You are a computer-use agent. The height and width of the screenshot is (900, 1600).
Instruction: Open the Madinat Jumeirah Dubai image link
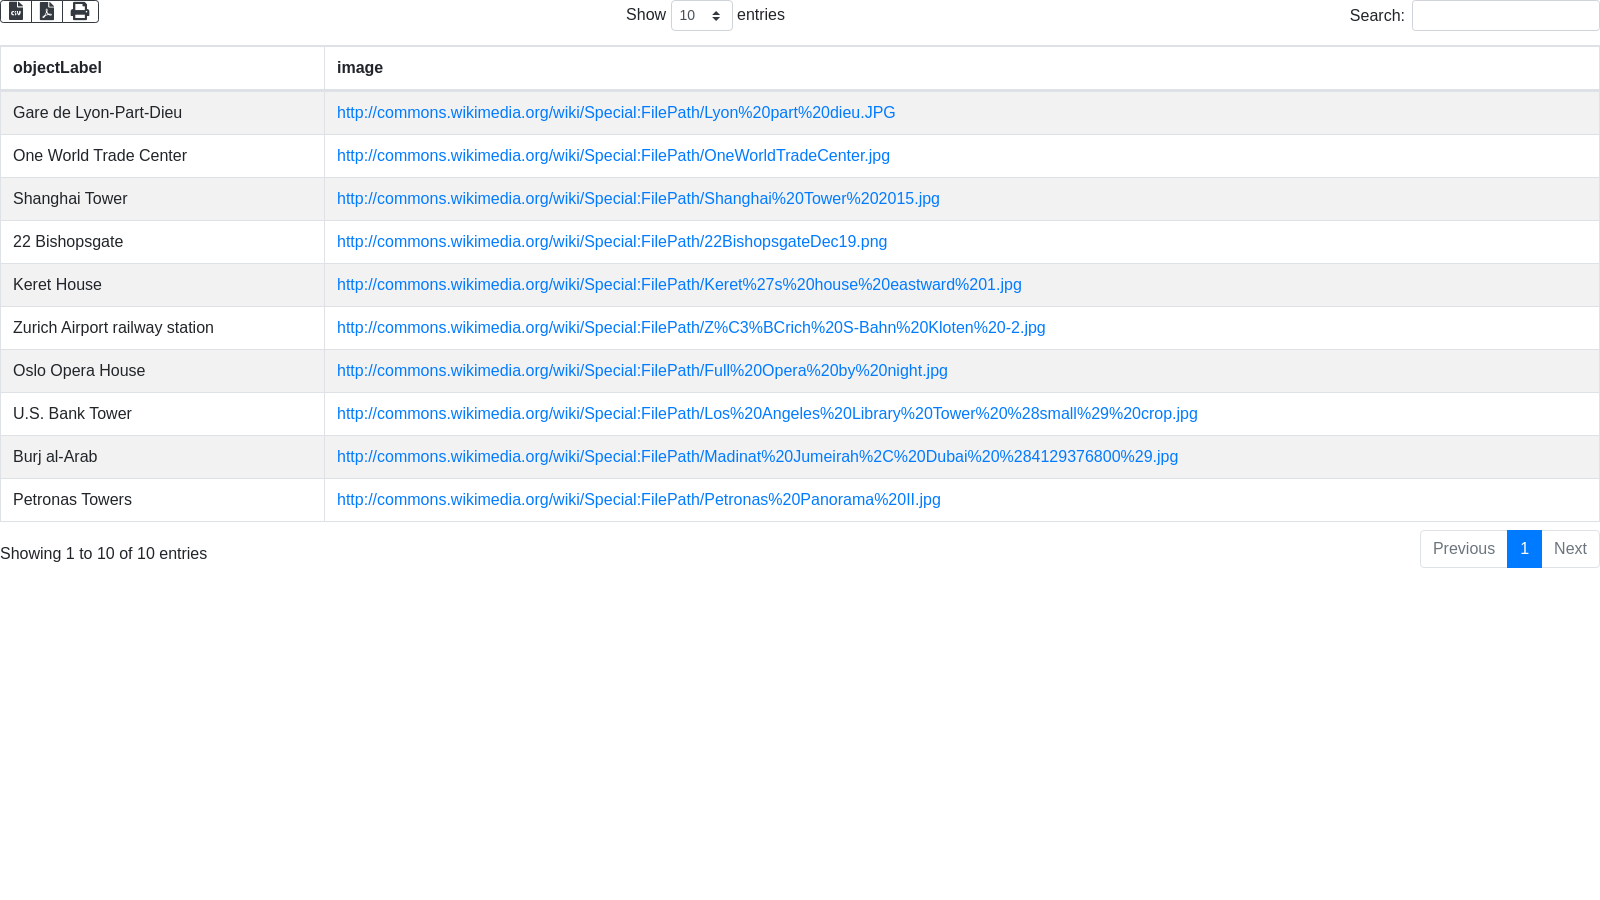pos(757,457)
